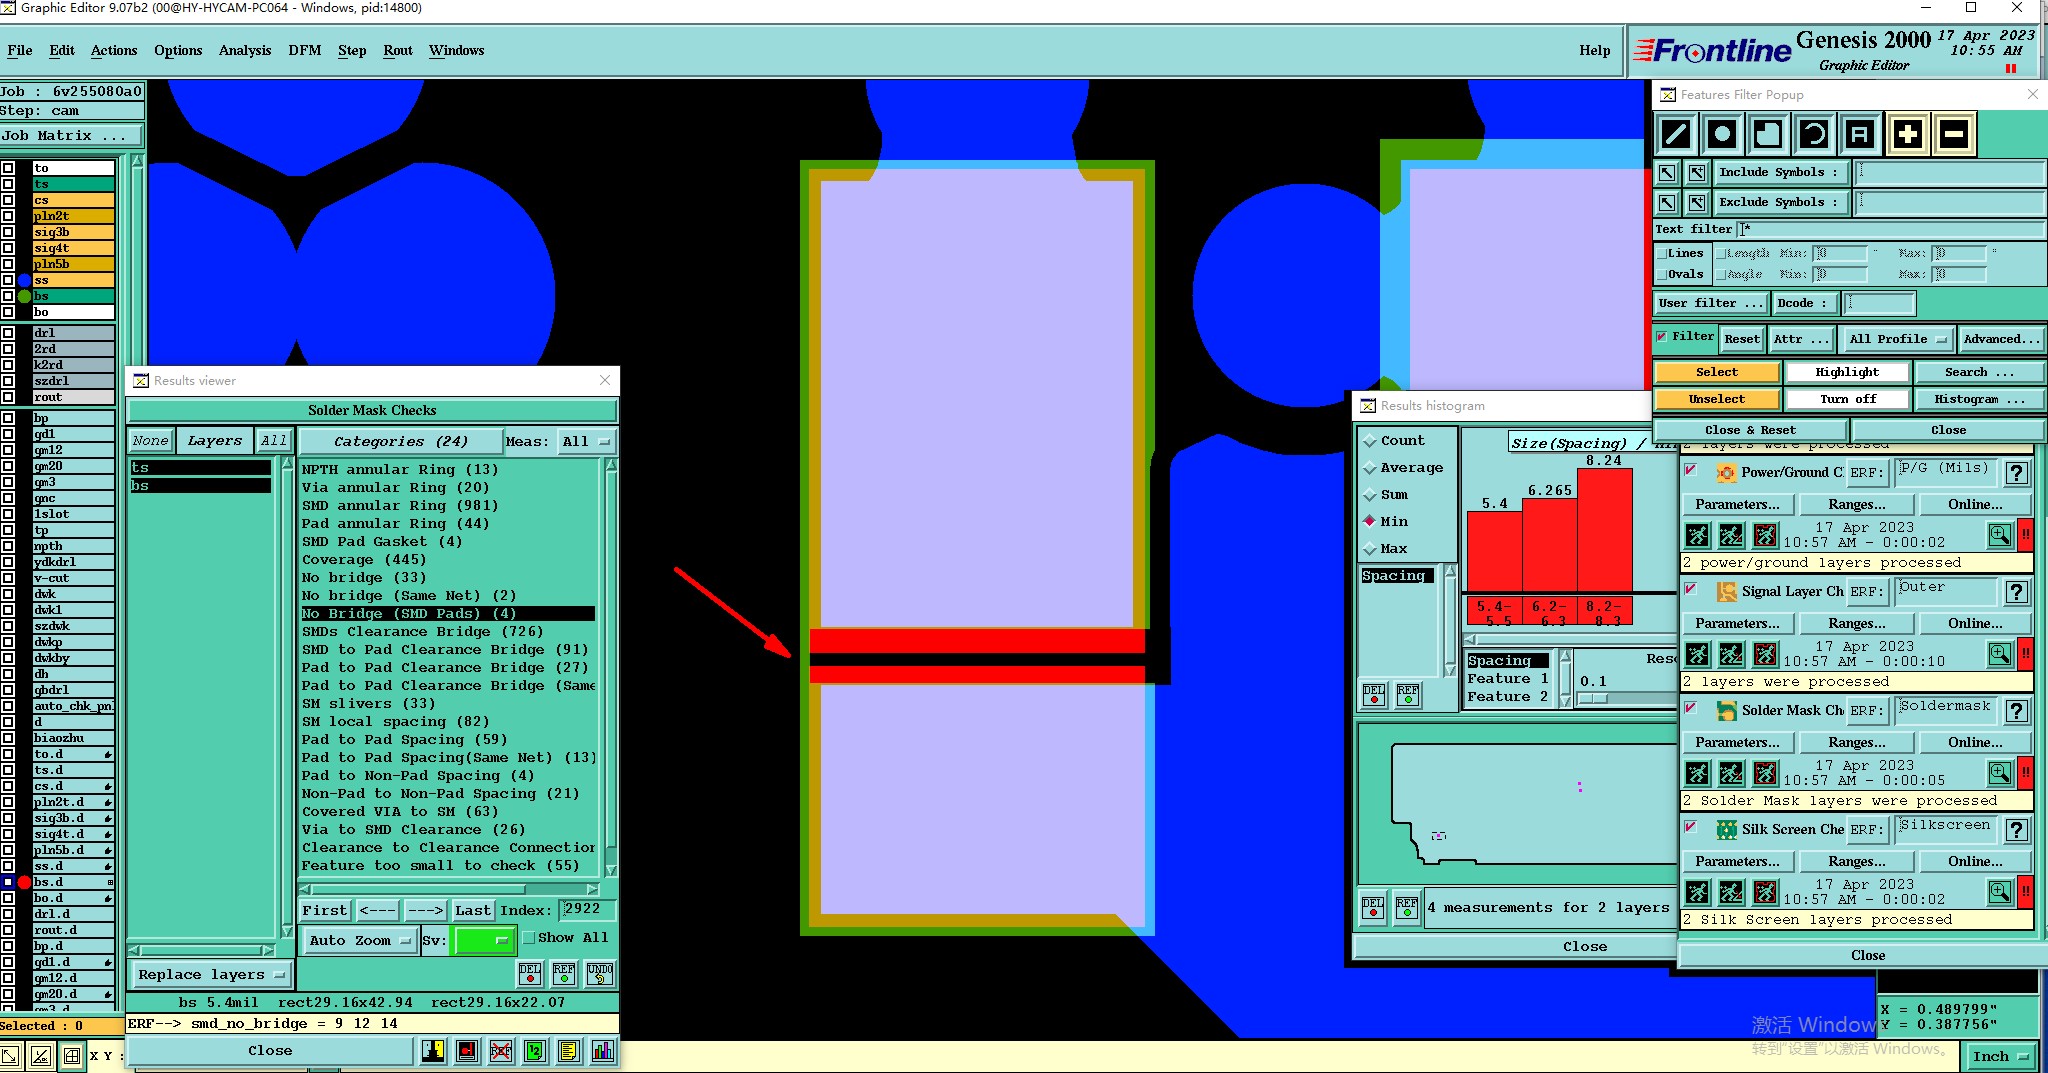Open the Actions menu

114,50
